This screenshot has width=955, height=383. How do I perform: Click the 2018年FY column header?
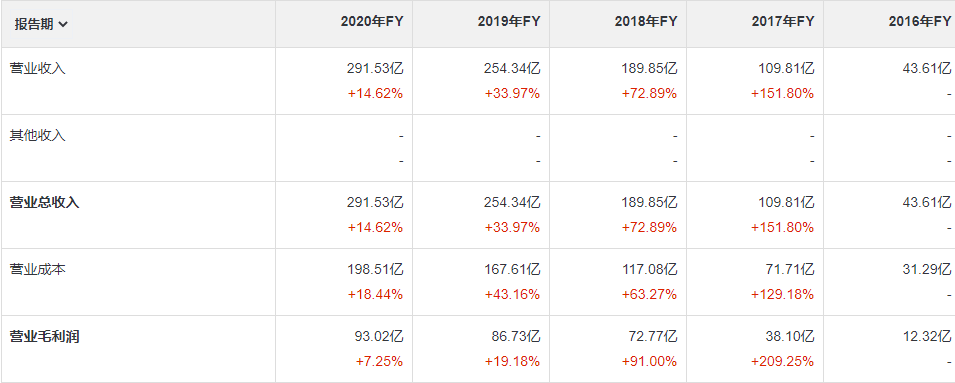point(646,21)
